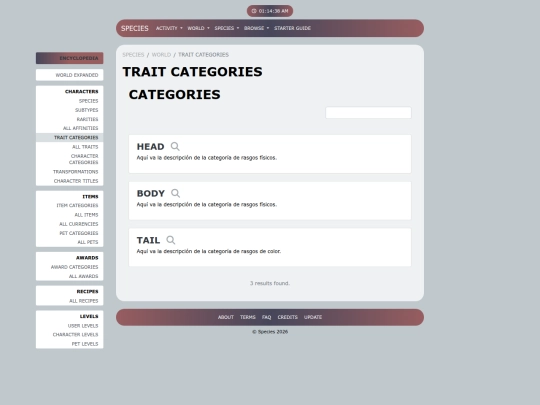This screenshot has height=405, width=540.
Task: Open All Awards in sidebar
Action: [84, 276]
